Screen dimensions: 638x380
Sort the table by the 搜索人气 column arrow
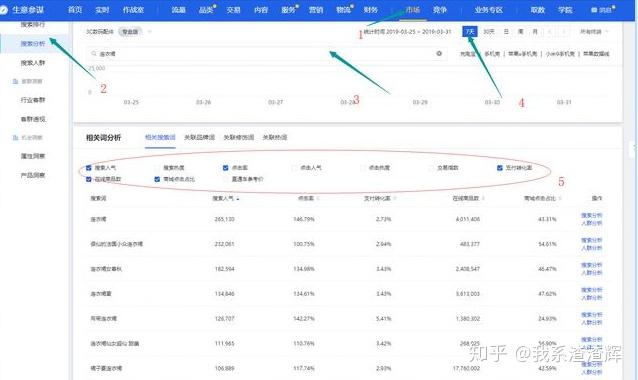pyautogui.click(x=238, y=199)
